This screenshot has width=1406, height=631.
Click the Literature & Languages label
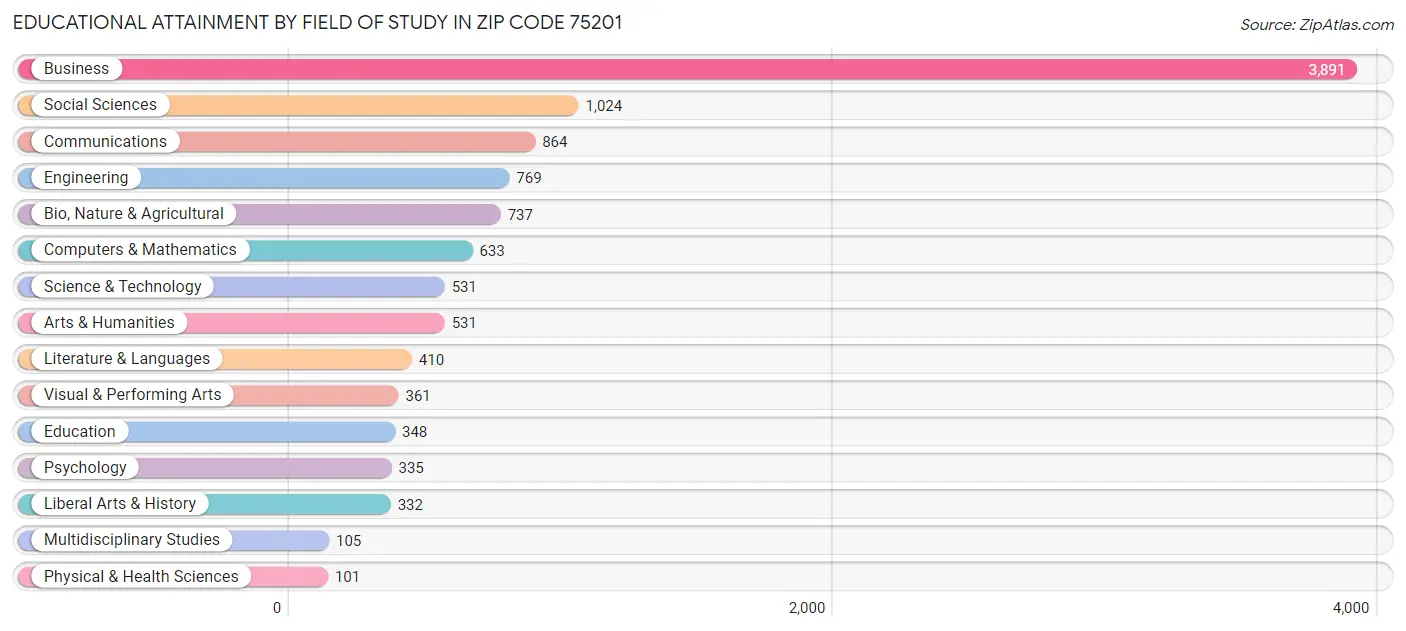pyautogui.click(x=127, y=358)
